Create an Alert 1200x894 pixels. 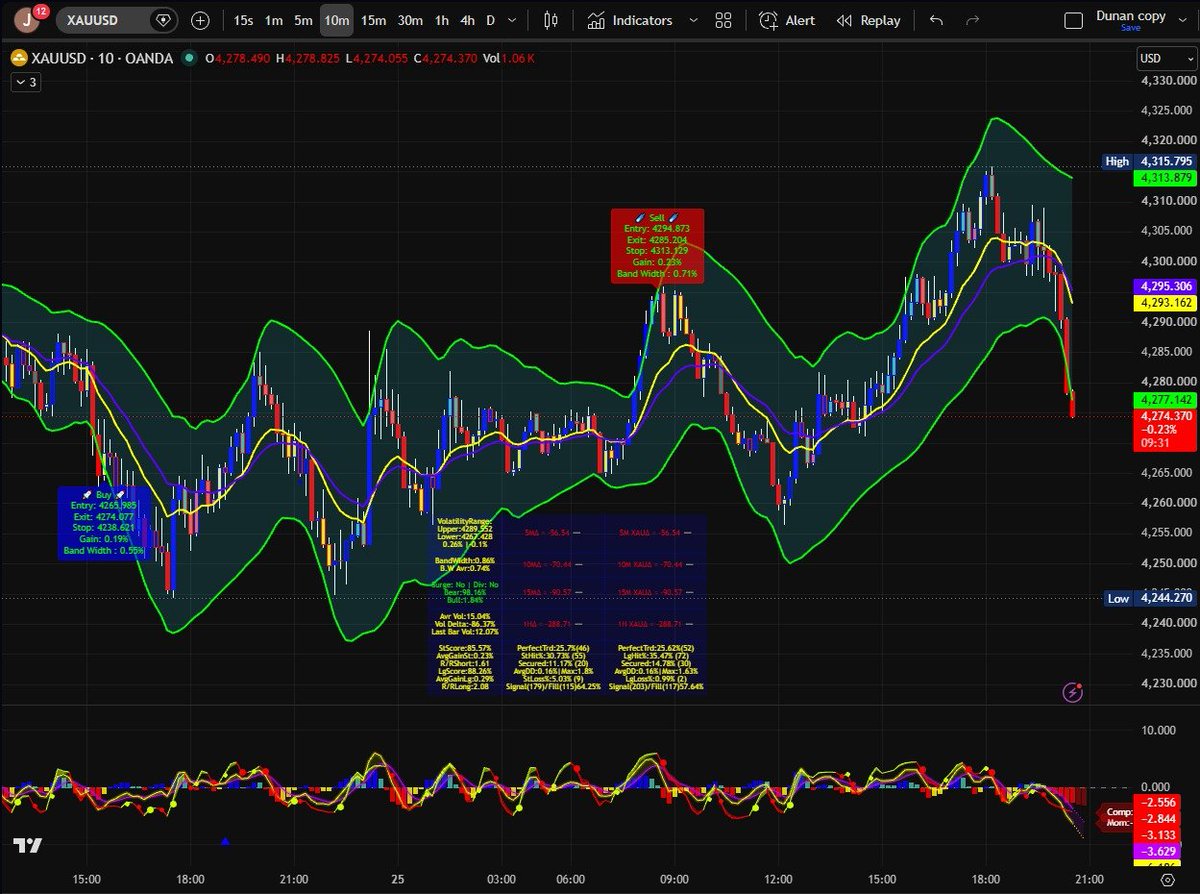pos(786,20)
